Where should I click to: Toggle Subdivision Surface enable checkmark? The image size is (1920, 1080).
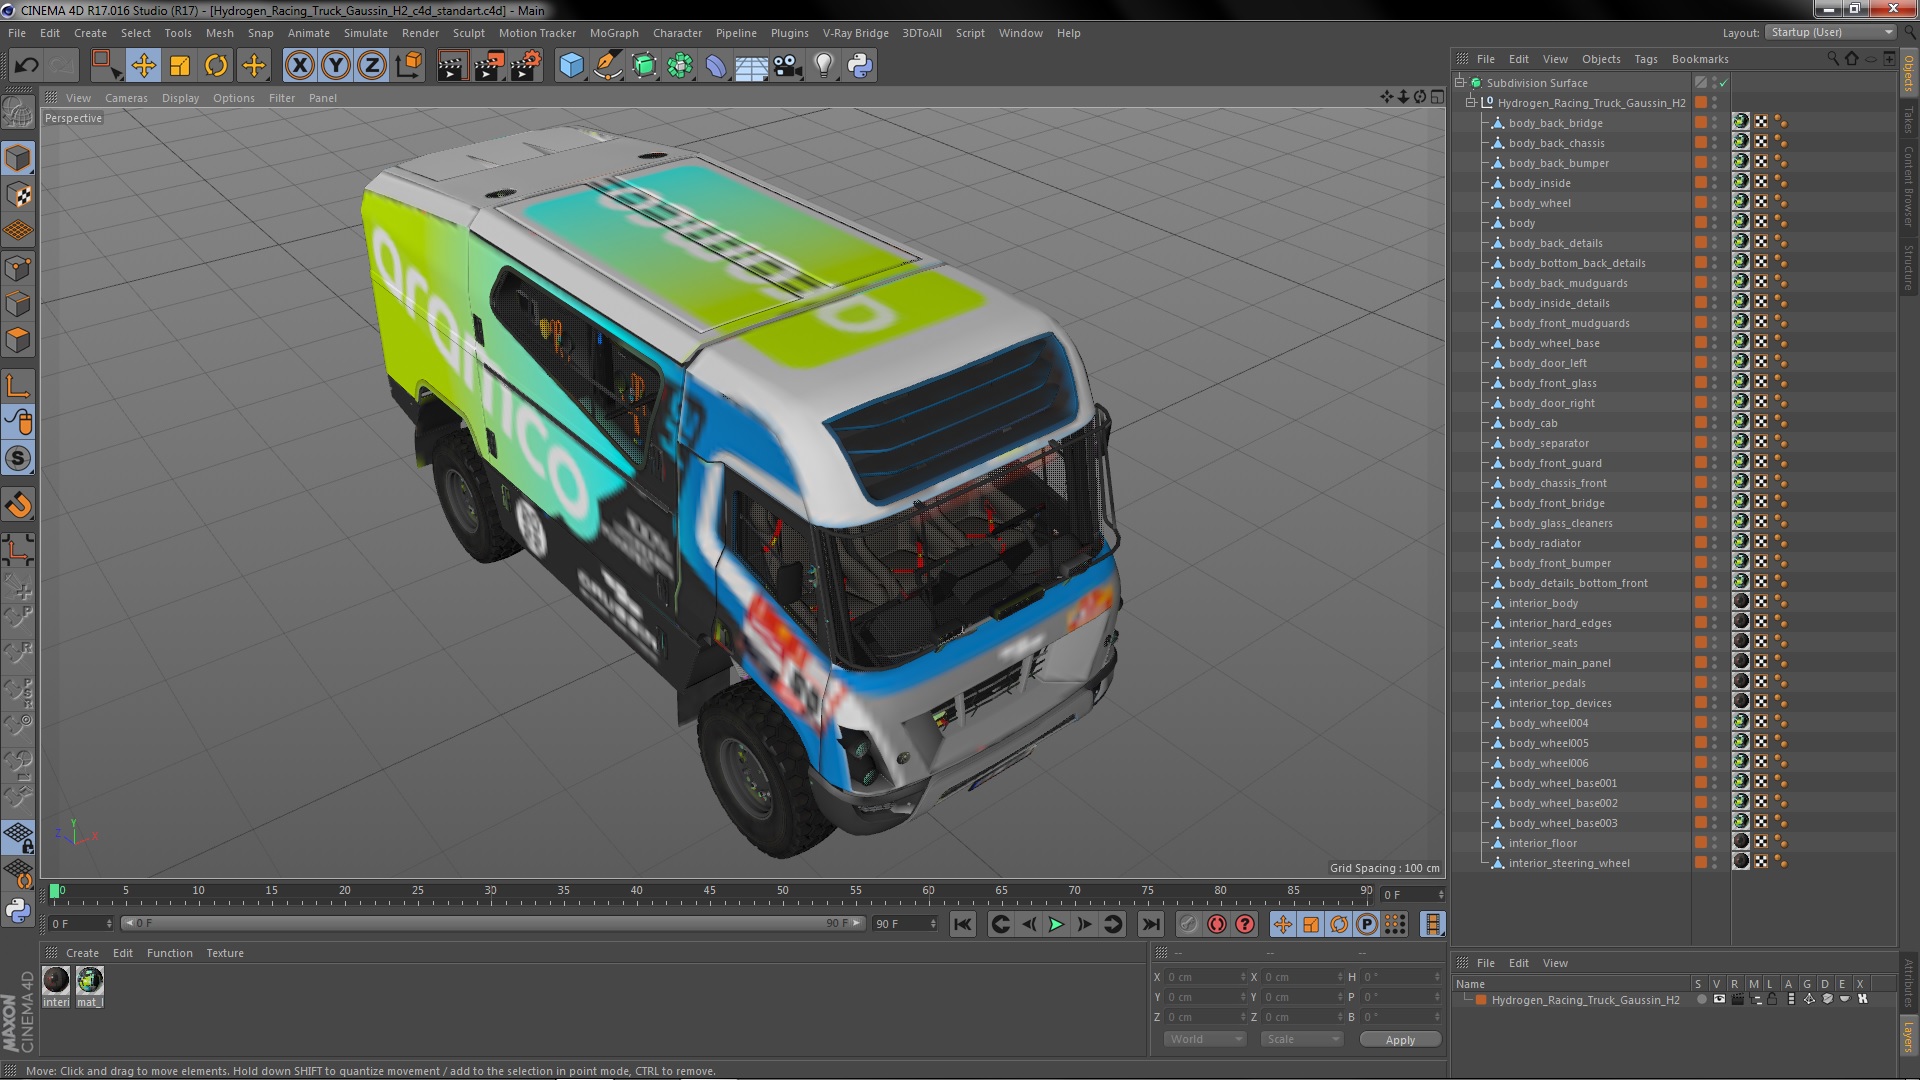(x=1724, y=83)
